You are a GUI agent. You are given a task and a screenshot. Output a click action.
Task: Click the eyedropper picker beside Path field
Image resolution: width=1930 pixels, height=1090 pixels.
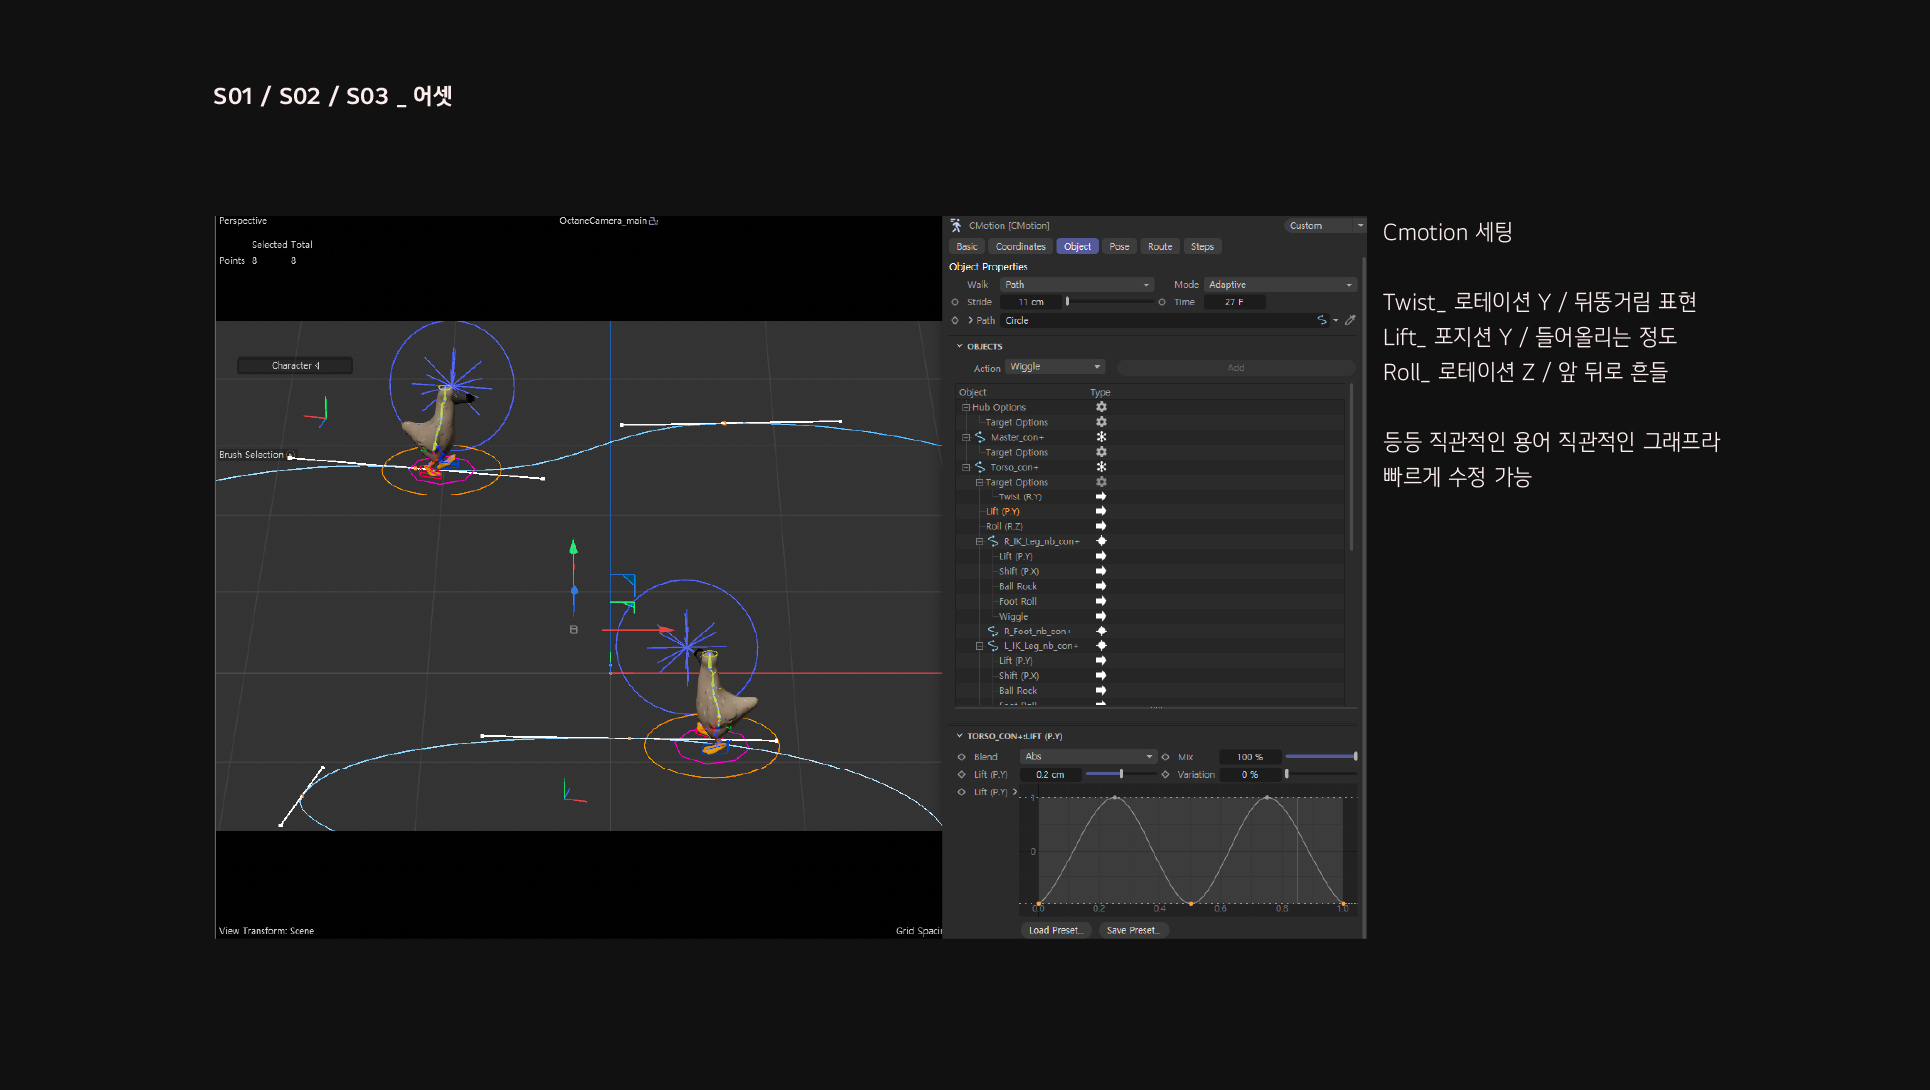1350,321
